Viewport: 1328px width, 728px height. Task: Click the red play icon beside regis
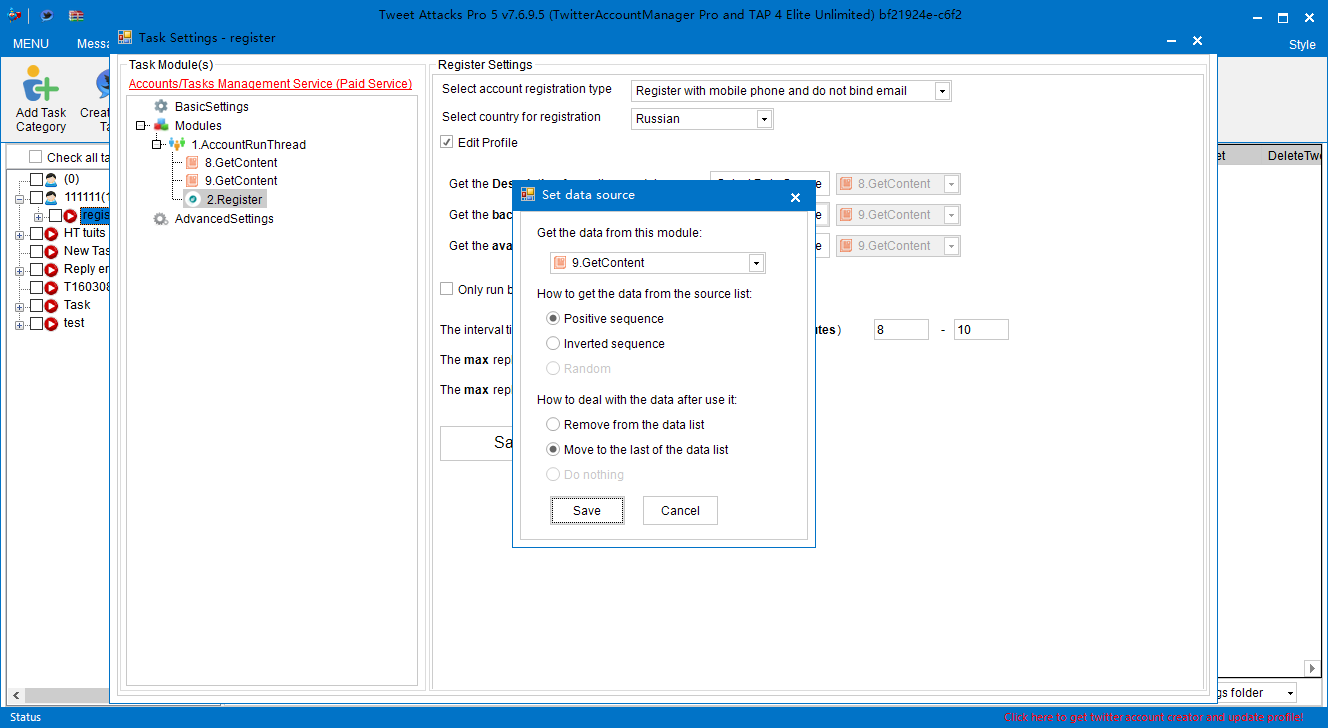pos(70,215)
